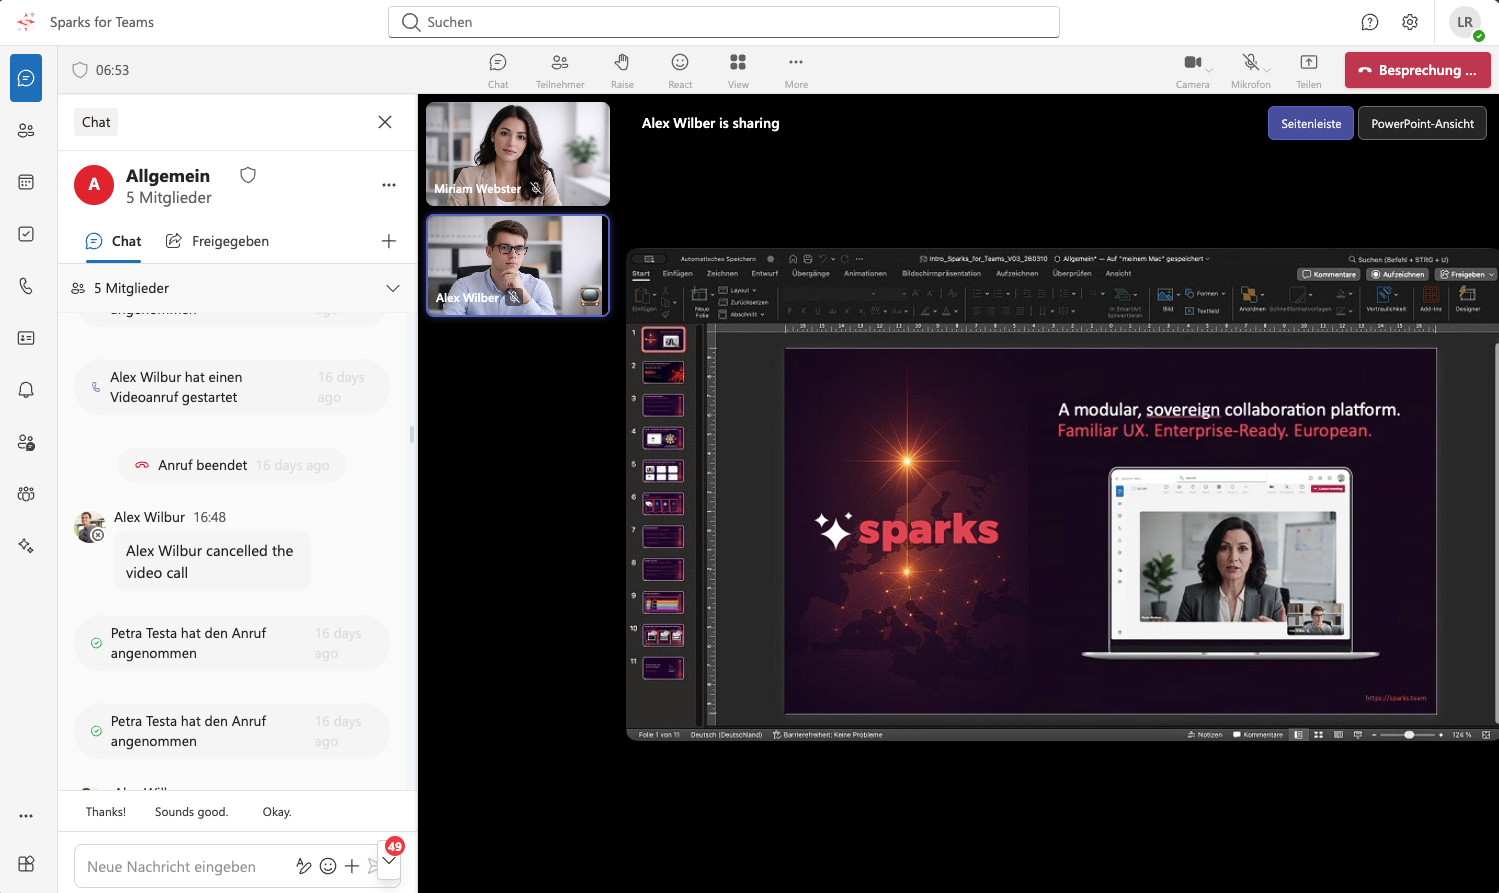Click "Alex Wilbur cancelled the video call" message
The height and width of the screenshot is (893, 1499).
(x=210, y=562)
